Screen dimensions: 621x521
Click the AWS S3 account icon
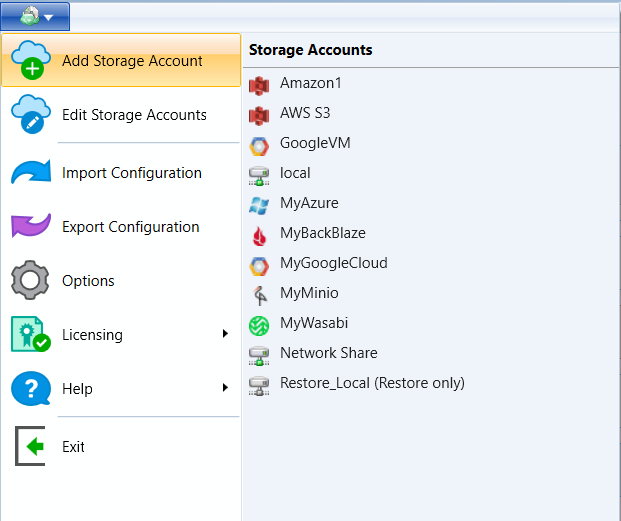tap(259, 116)
